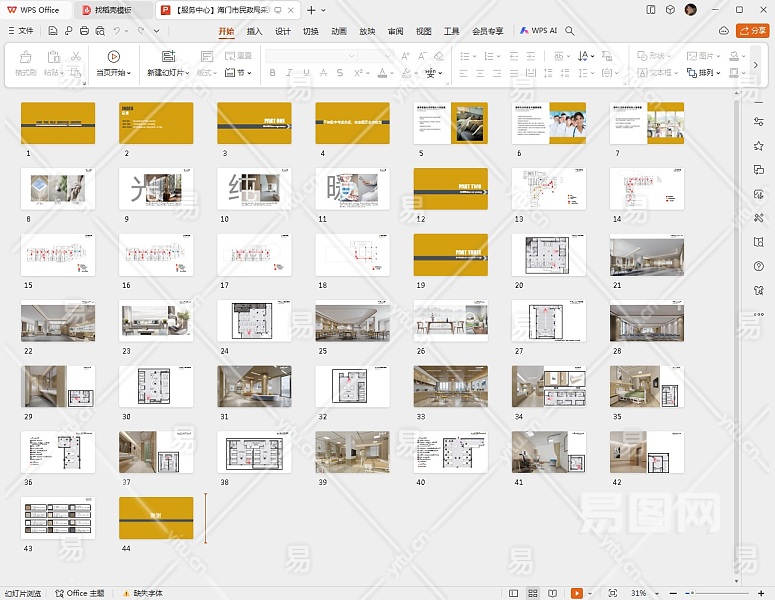775x600 pixels.
Task: Switch to the 动画 animation tab
Action: click(x=339, y=31)
